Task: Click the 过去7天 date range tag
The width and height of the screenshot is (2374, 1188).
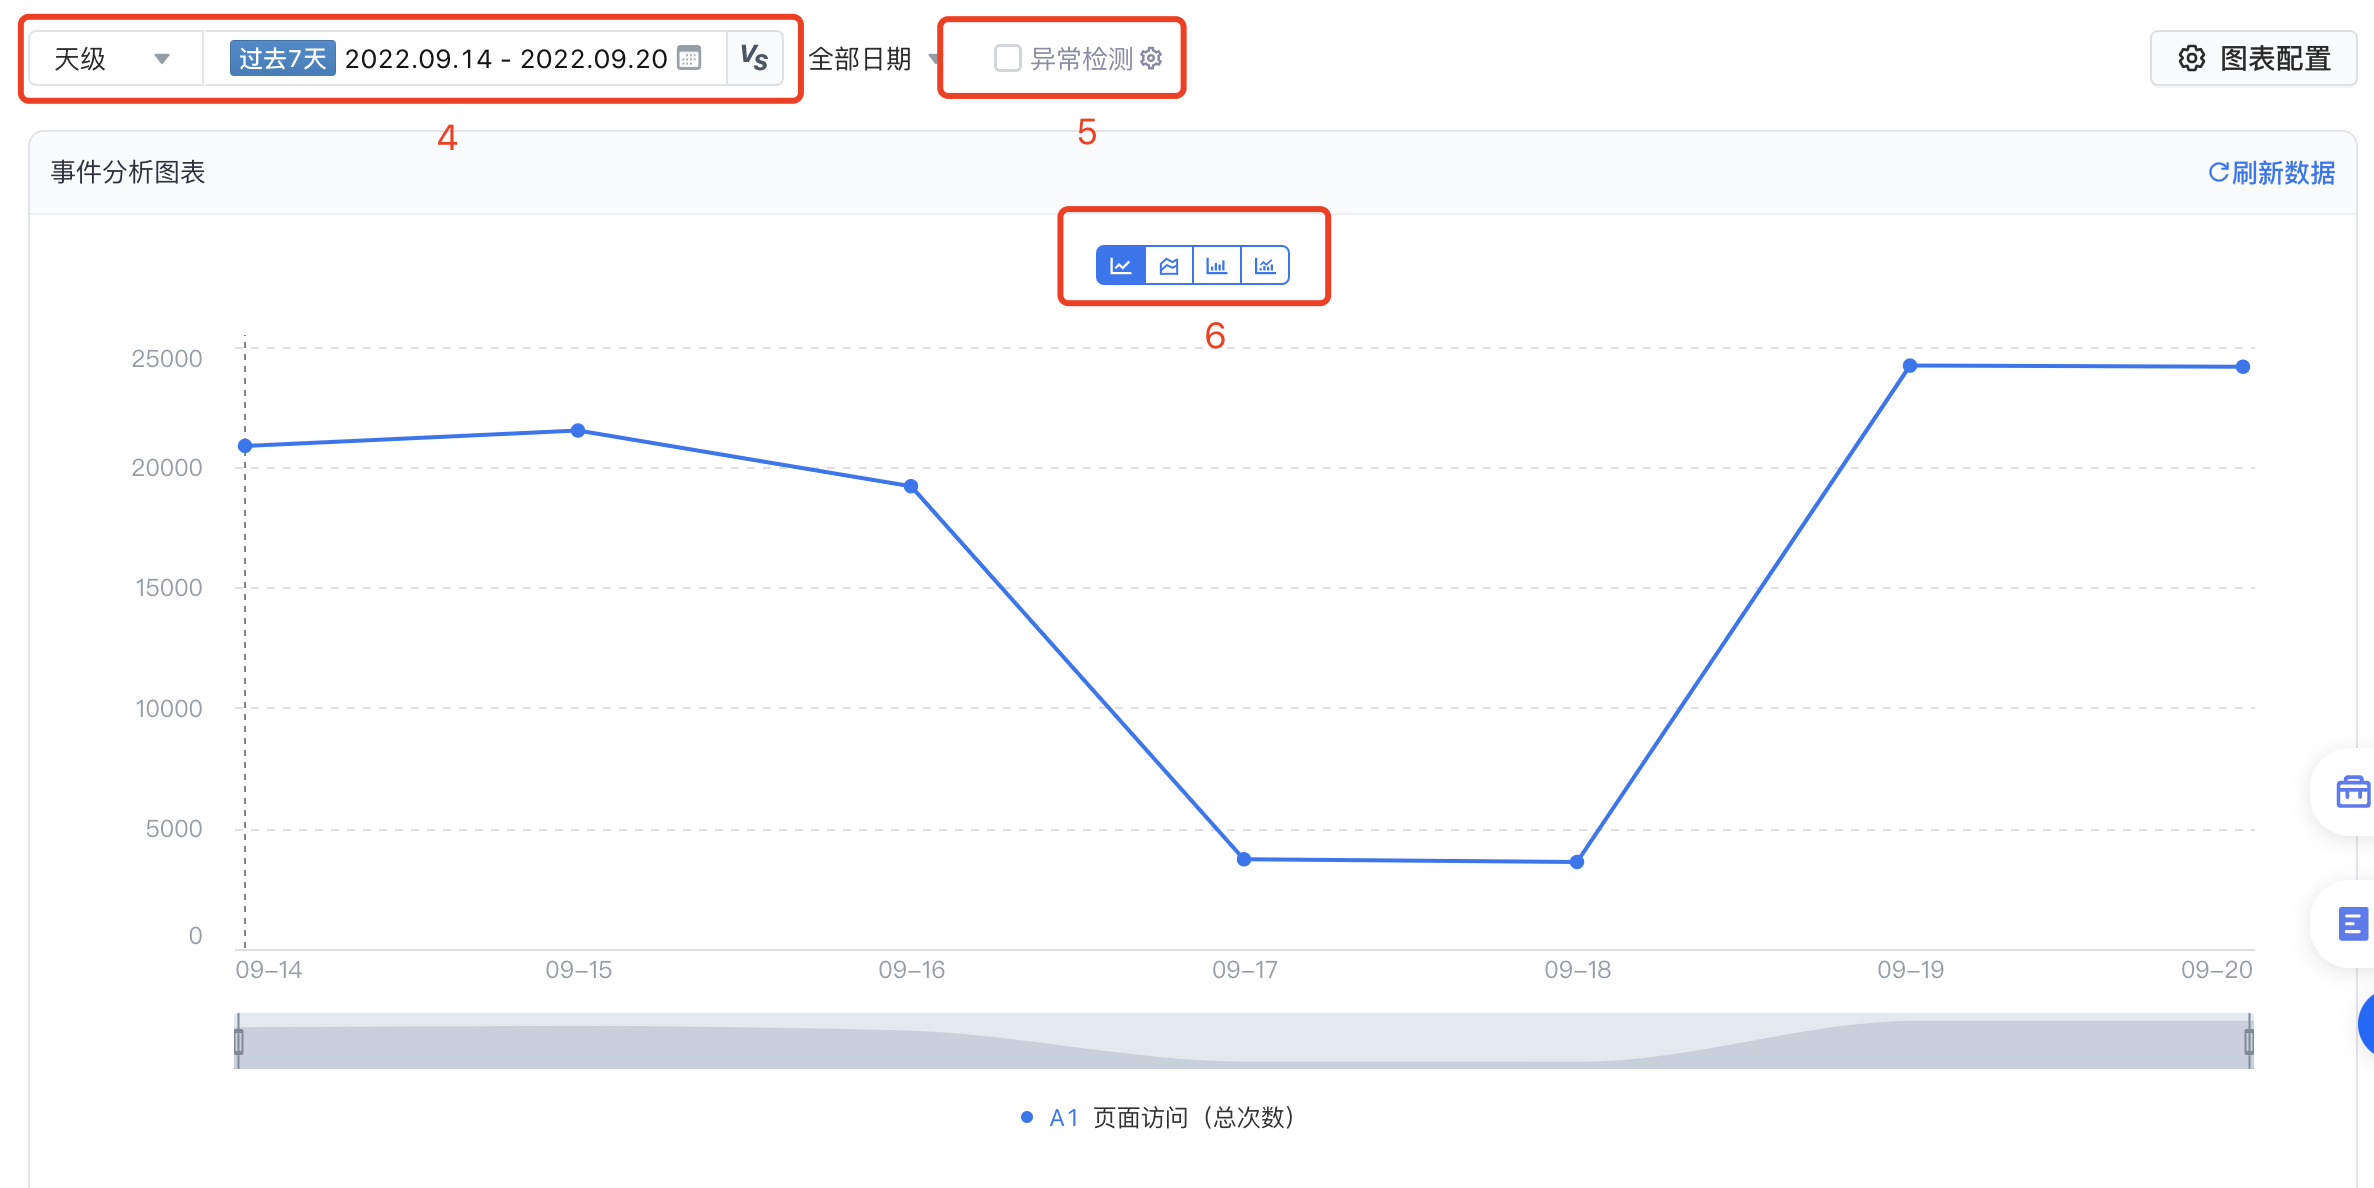Action: (282, 58)
